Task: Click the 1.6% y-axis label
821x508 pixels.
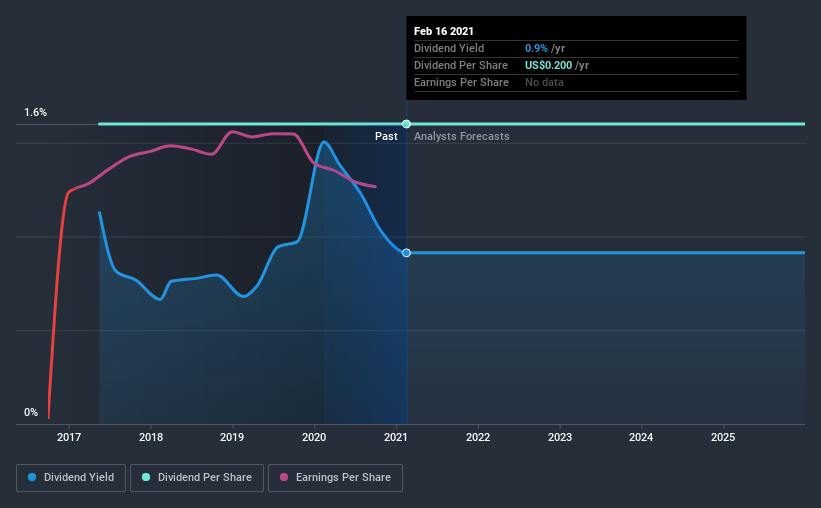Action: 36,113
